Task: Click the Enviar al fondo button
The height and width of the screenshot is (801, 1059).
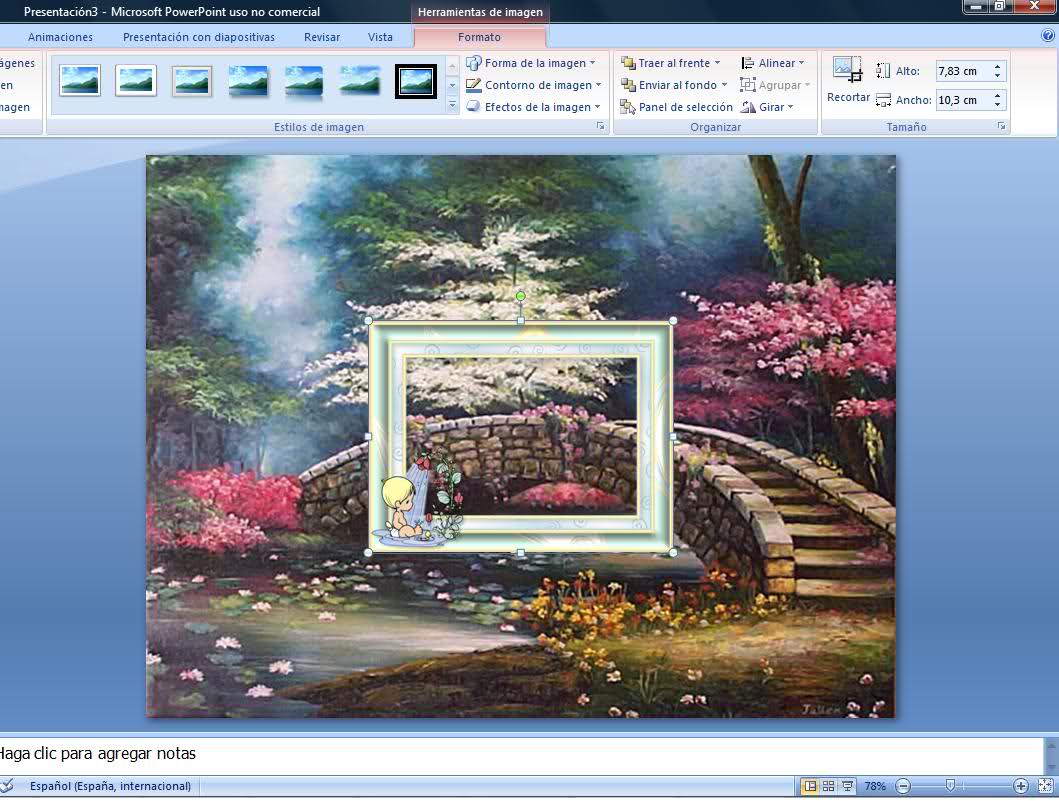Action: (669, 85)
